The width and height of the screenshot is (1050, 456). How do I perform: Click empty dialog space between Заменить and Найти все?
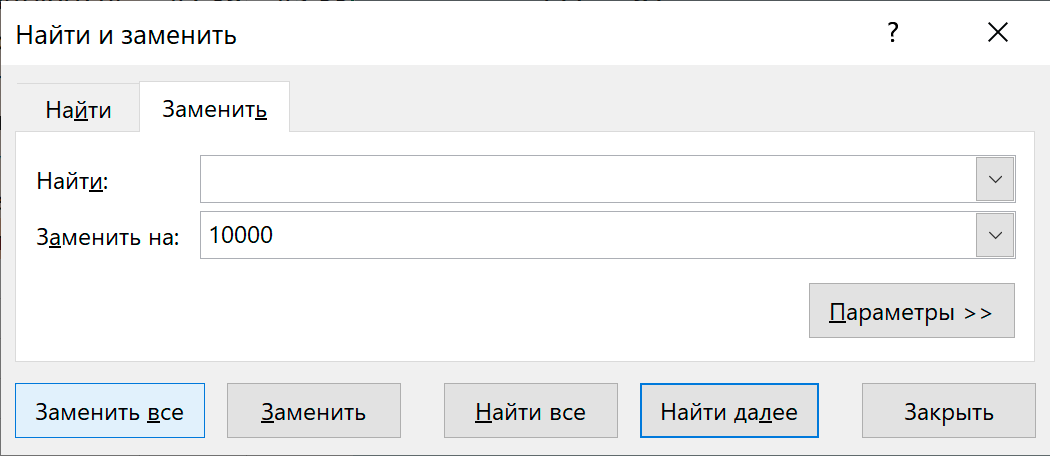pos(422,411)
